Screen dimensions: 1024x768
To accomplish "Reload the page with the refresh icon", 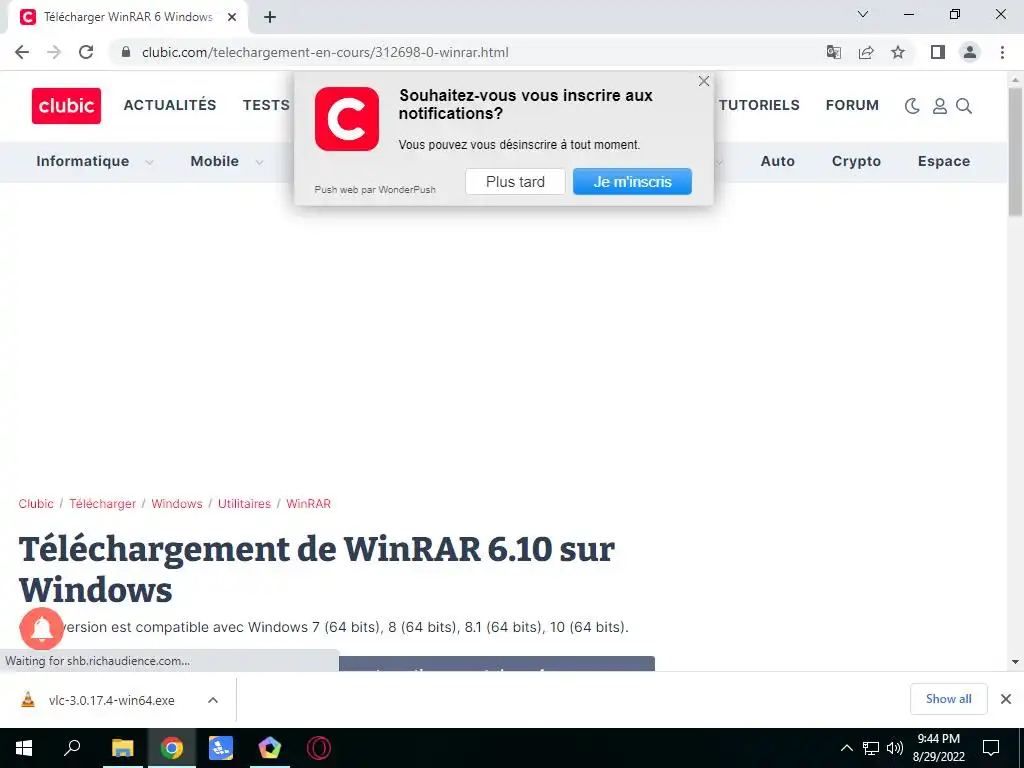I will click(x=86, y=52).
